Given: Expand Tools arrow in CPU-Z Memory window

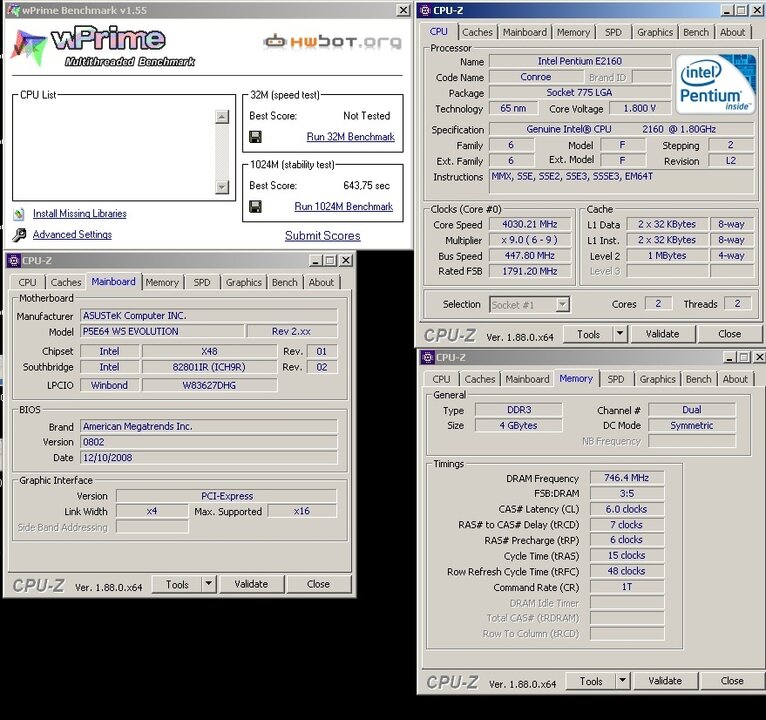Looking at the screenshot, I should (622, 680).
